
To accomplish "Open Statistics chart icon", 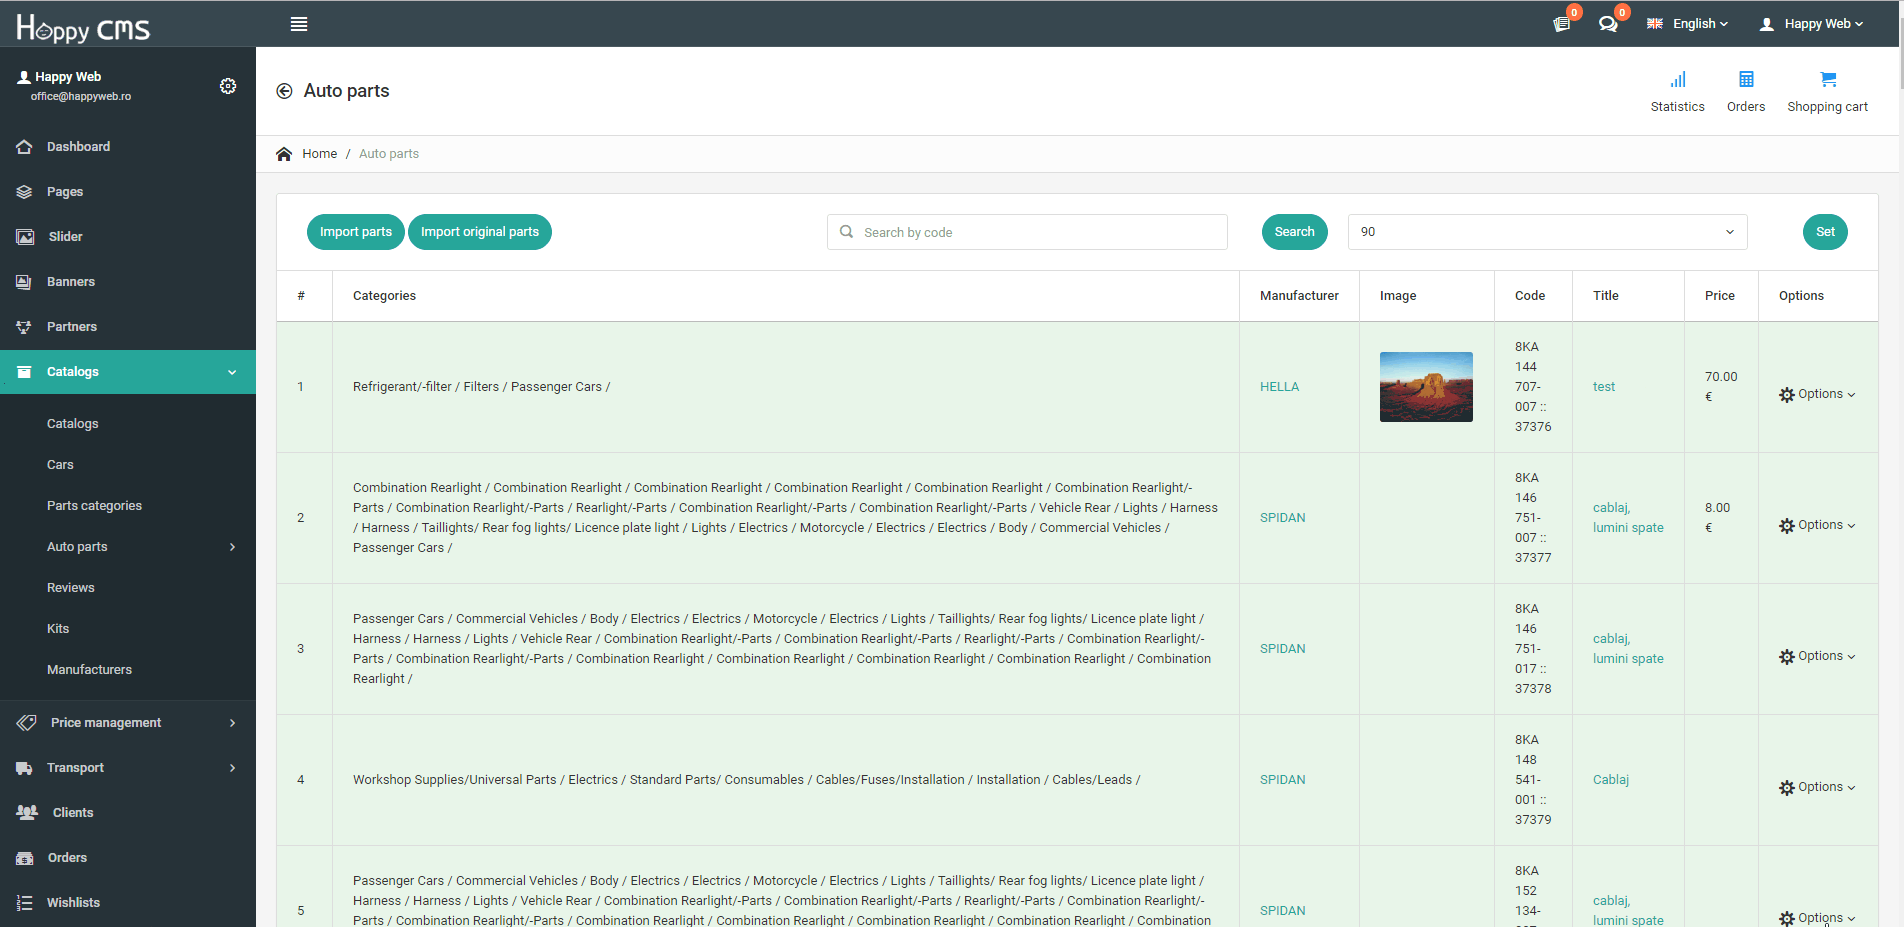I will pos(1678,79).
